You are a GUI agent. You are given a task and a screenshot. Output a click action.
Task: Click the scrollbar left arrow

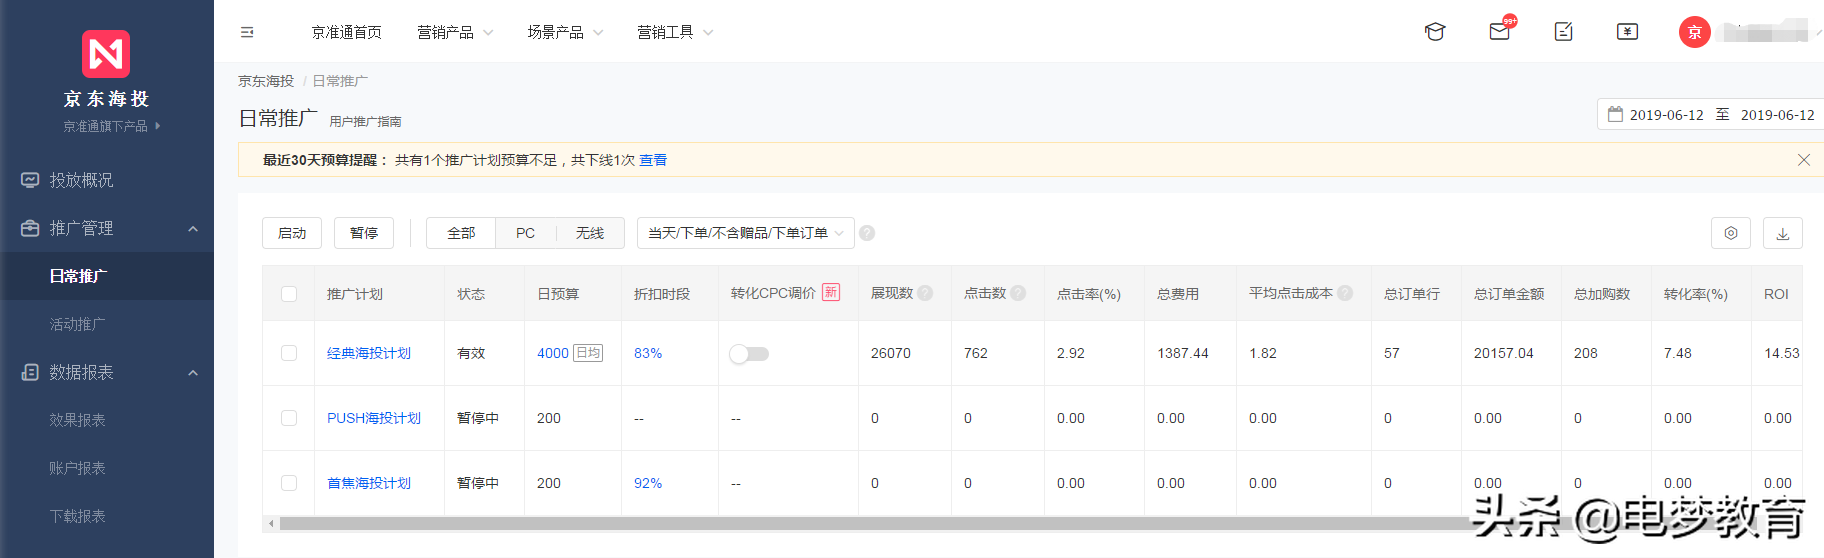click(x=271, y=524)
